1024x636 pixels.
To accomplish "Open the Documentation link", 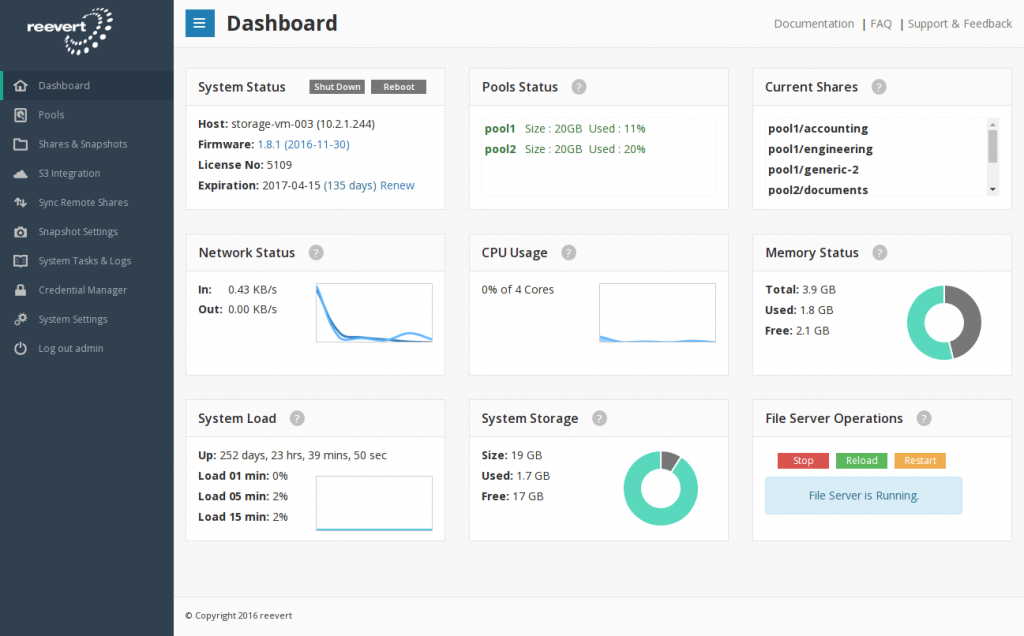I will [x=813, y=24].
